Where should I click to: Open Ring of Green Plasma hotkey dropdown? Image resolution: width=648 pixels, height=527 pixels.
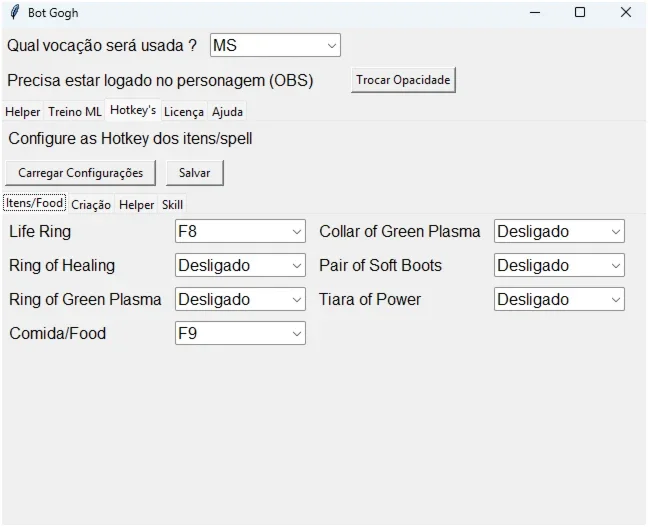coord(240,299)
